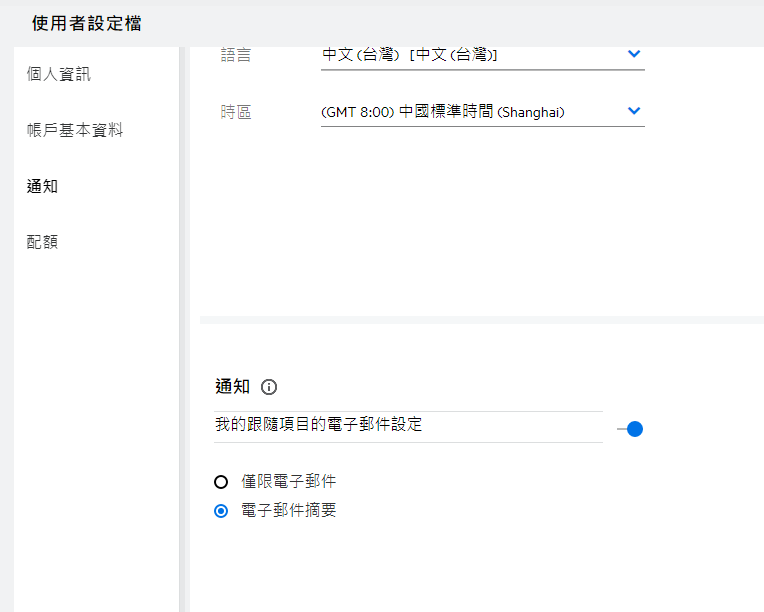Click the 電子郵件摘要 label text
Screen dimensions: 764x612
(289, 511)
